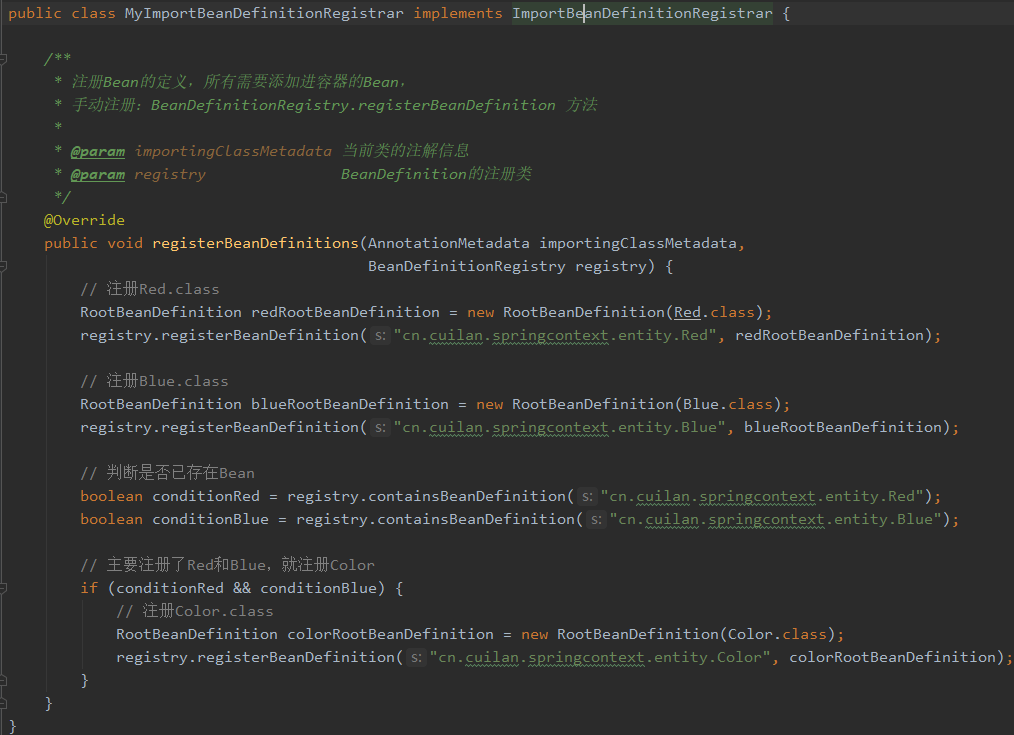Click redRootBeanDefinition in its declaration line
Viewport: 1014px width, 735px height.
point(345,312)
